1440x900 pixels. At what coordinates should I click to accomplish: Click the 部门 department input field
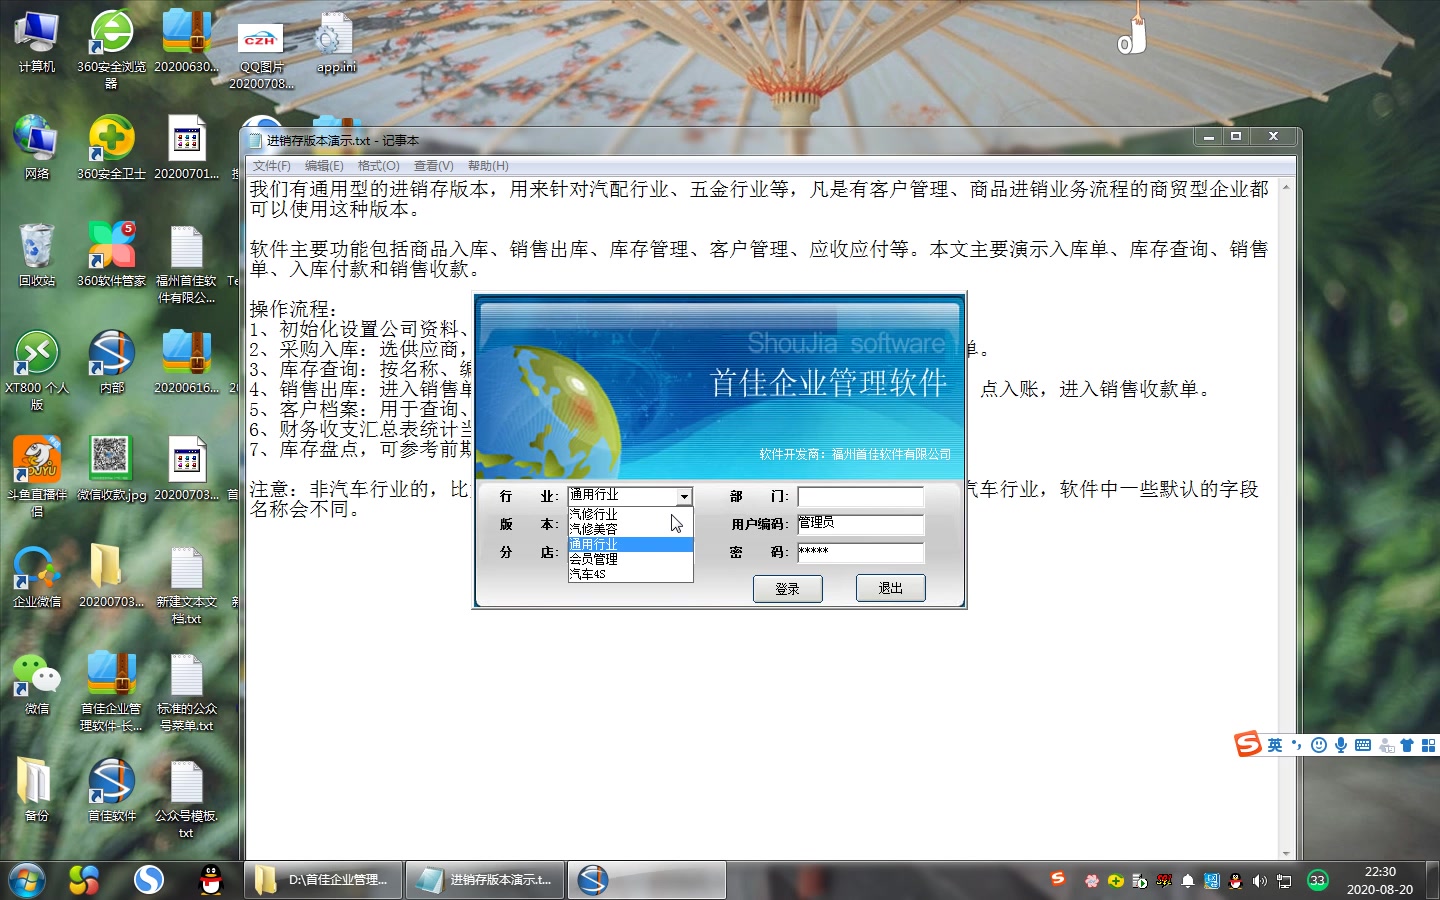pyautogui.click(x=860, y=497)
